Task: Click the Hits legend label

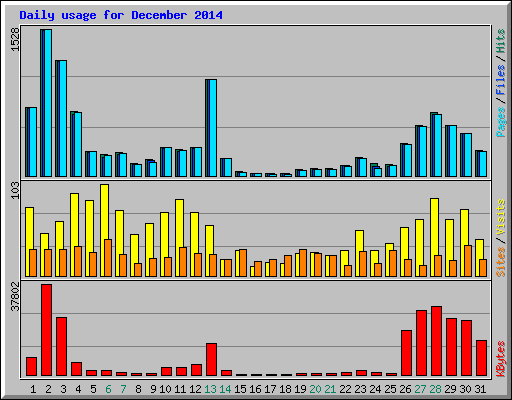Action: coord(501,41)
